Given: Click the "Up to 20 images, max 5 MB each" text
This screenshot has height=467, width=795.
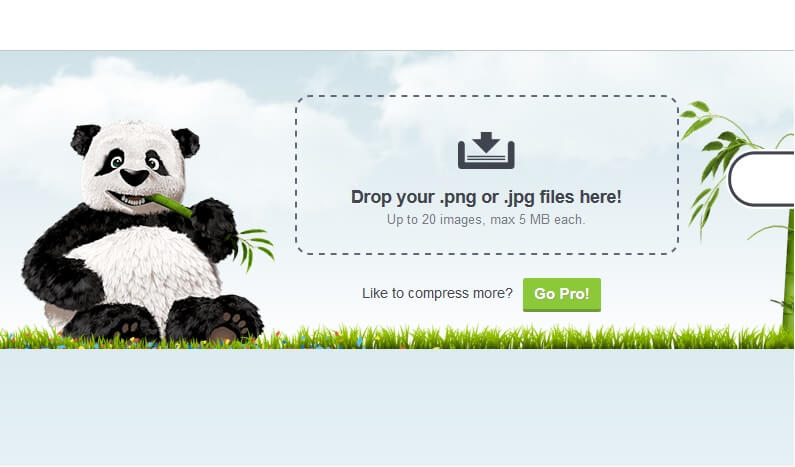Looking at the screenshot, I should pyautogui.click(x=486, y=220).
